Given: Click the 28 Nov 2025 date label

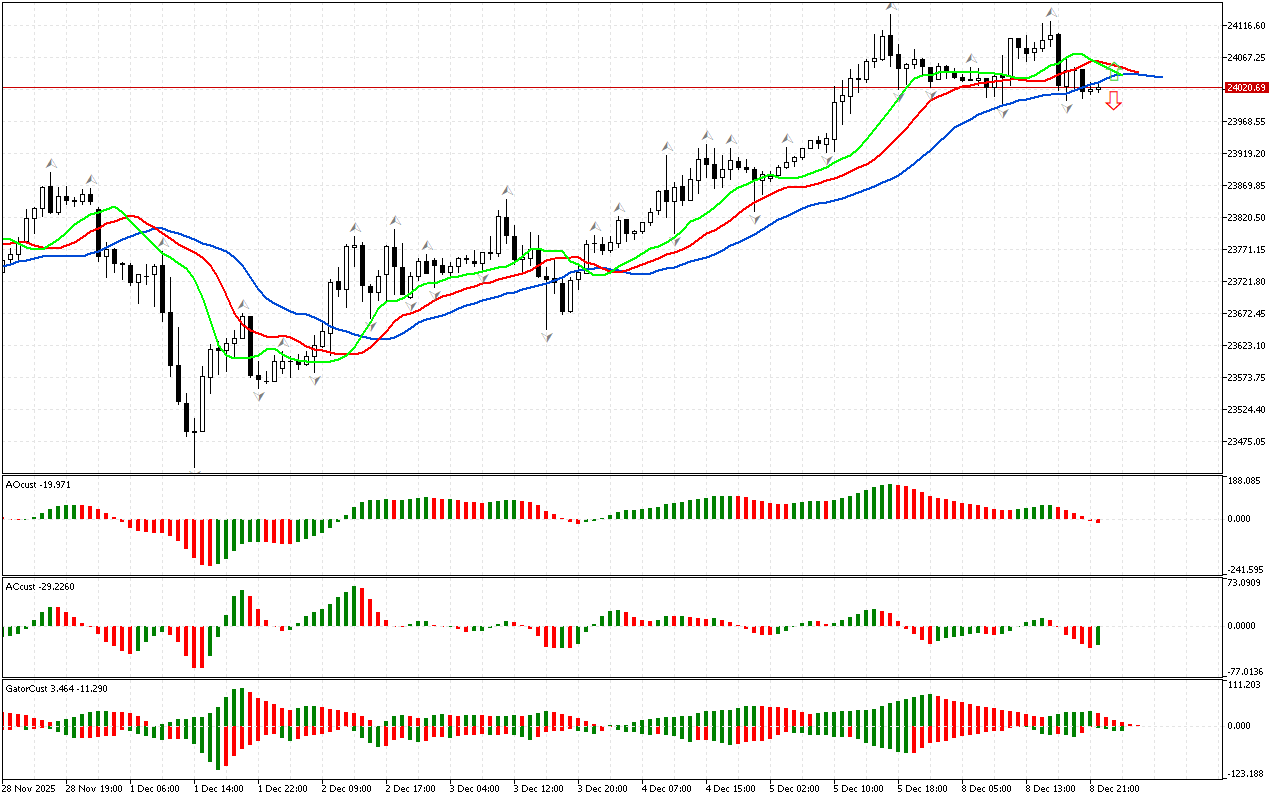Looking at the screenshot, I should point(32,789).
